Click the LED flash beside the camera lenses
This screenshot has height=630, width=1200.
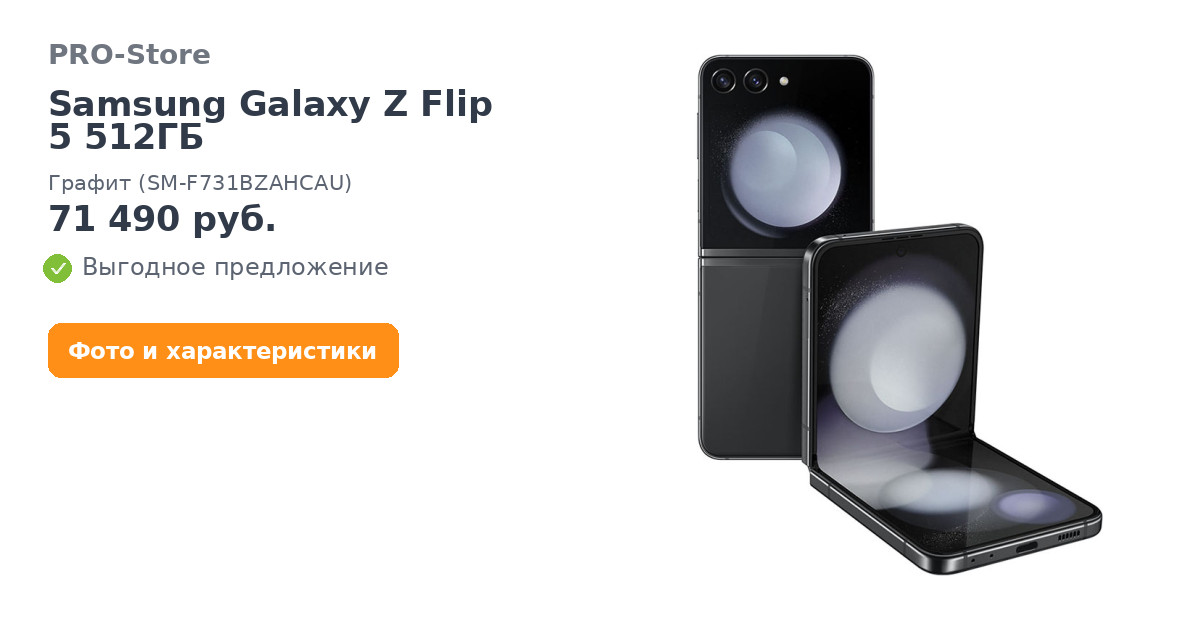pyautogui.click(x=784, y=80)
